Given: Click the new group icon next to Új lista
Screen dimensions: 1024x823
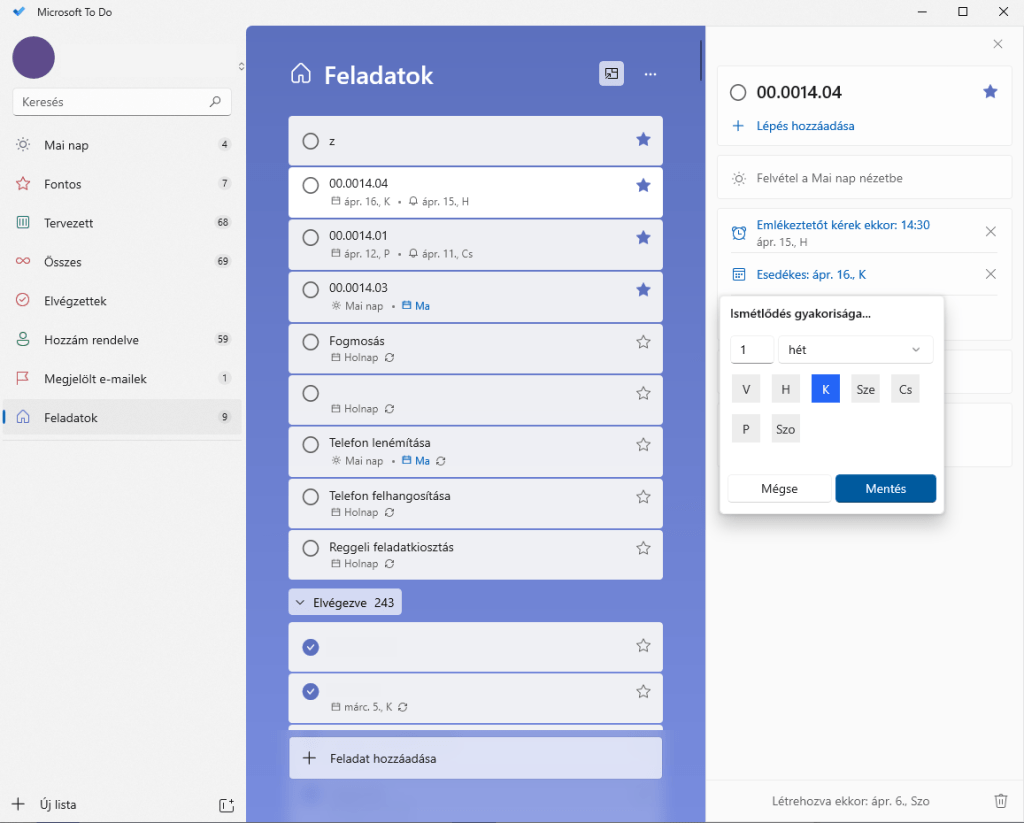Looking at the screenshot, I should (x=226, y=805).
